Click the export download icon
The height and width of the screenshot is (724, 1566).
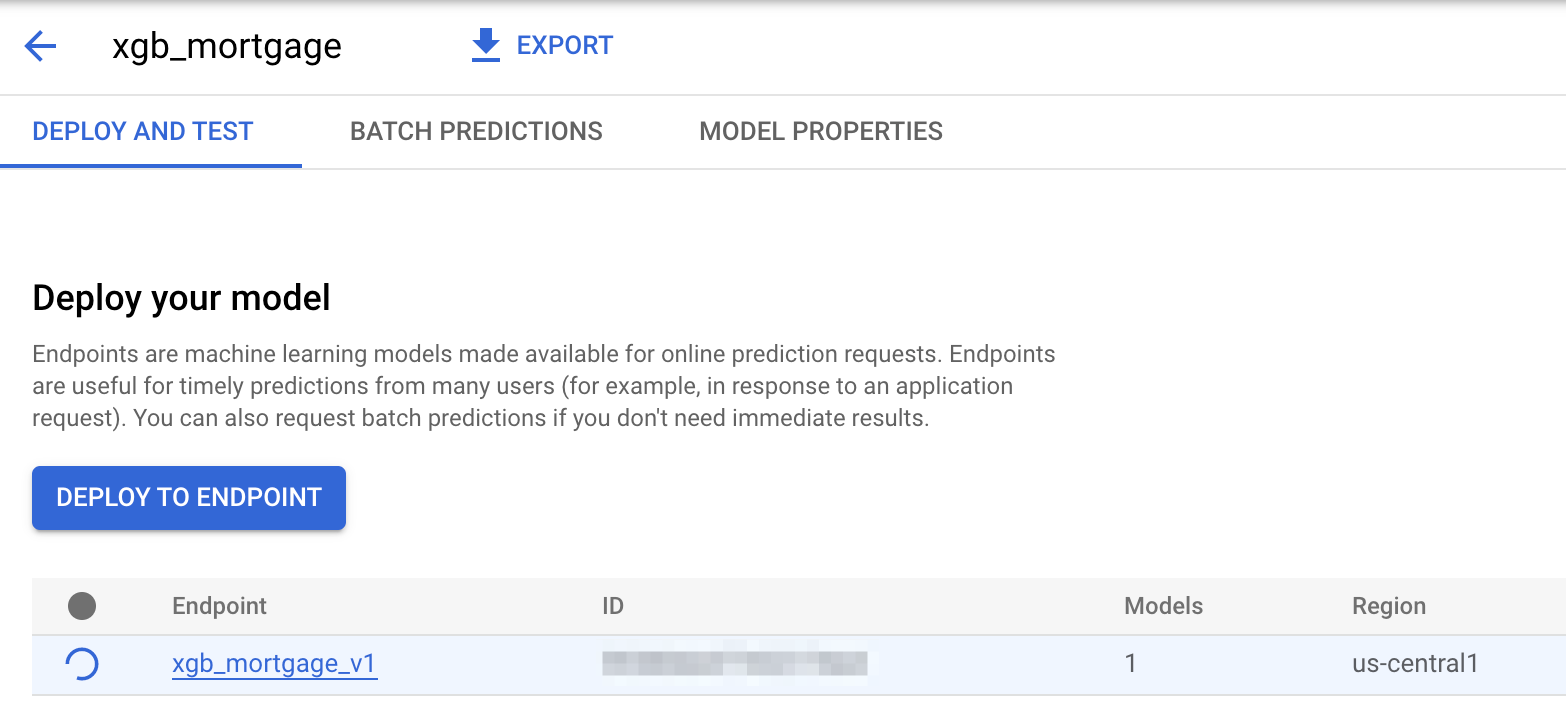[485, 46]
